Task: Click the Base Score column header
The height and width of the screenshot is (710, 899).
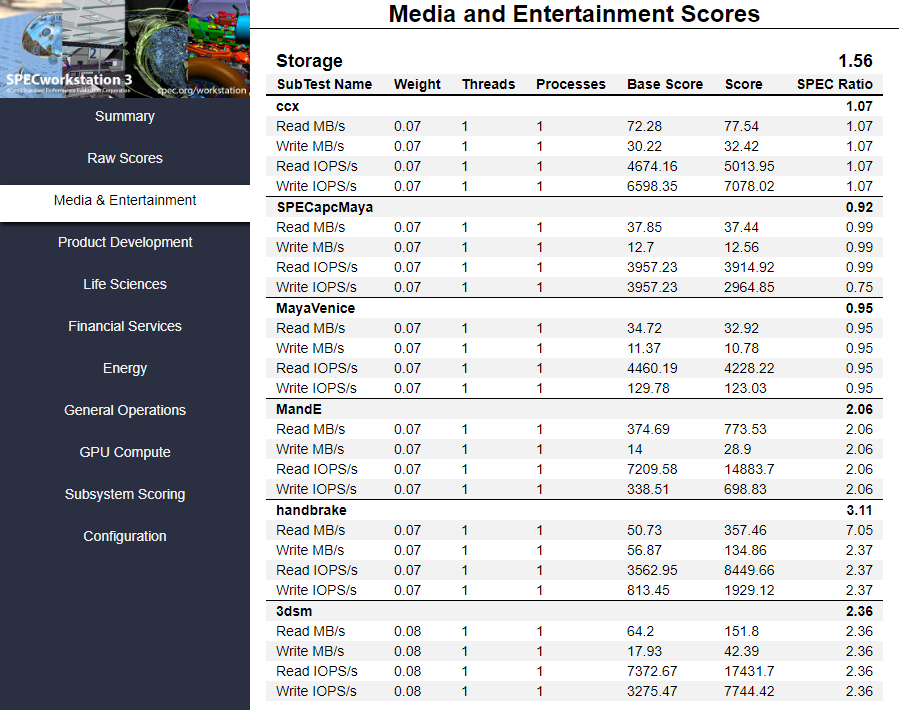Action: coord(665,84)
